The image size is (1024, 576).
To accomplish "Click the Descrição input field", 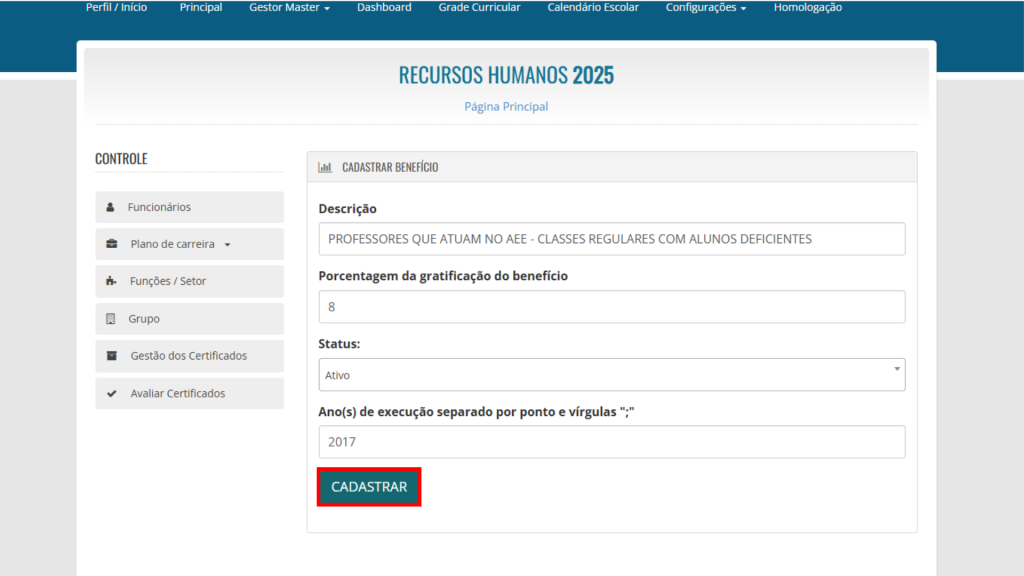I will pos(612,239).
